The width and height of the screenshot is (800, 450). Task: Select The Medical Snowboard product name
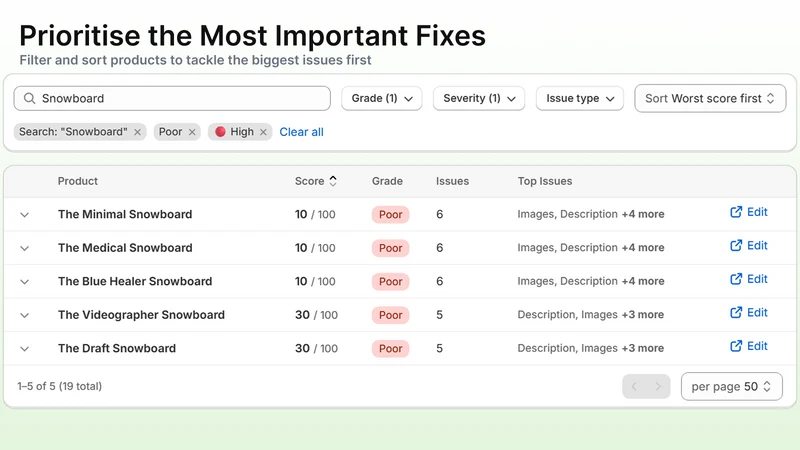pyautogui.click(x=125, y=248)
